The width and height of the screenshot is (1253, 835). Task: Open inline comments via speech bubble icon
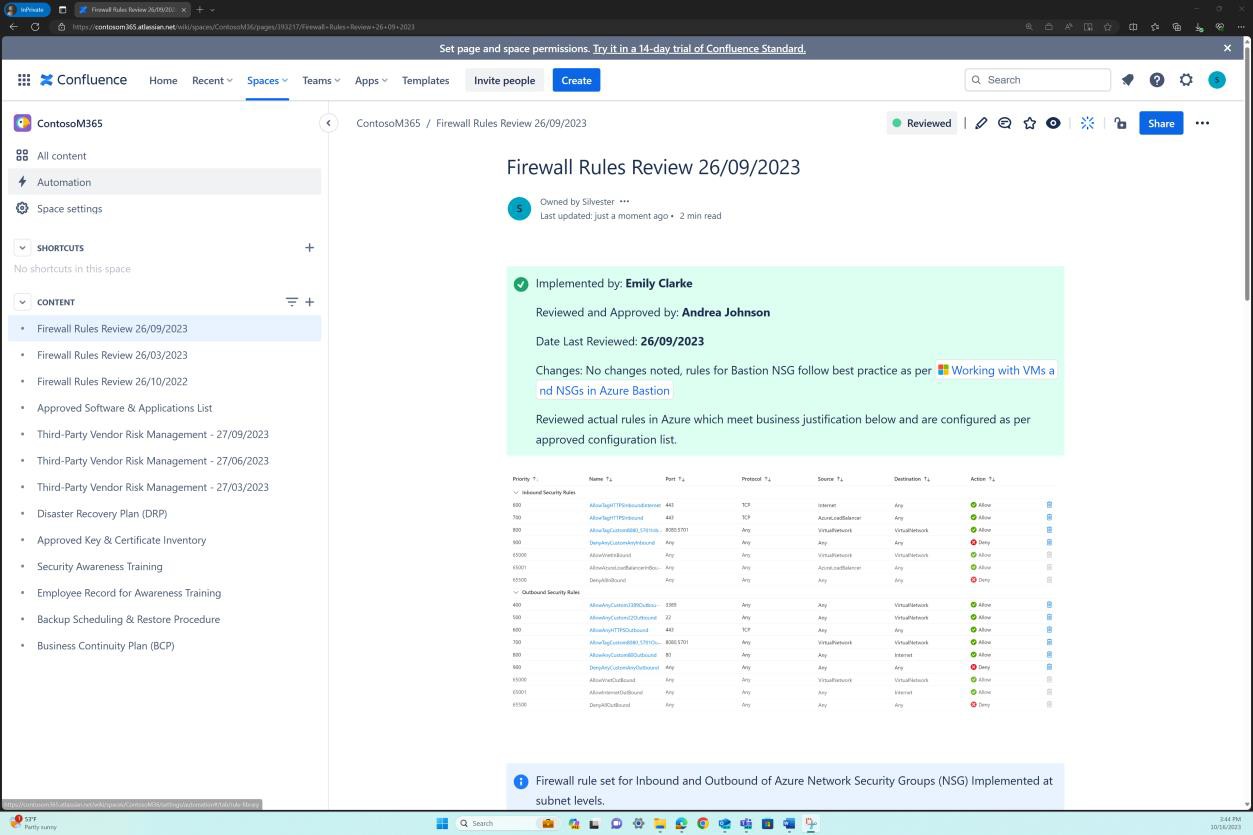click(1004, 123)
